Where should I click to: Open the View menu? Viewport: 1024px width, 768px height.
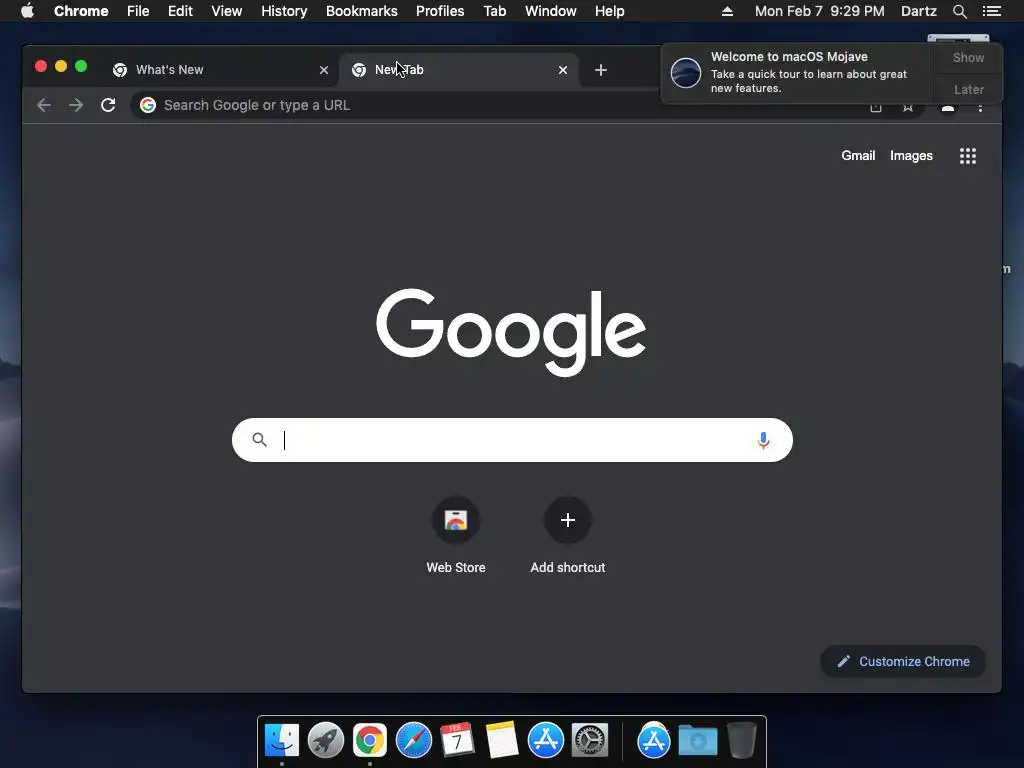pyautogui.click(x=227, y=11)
